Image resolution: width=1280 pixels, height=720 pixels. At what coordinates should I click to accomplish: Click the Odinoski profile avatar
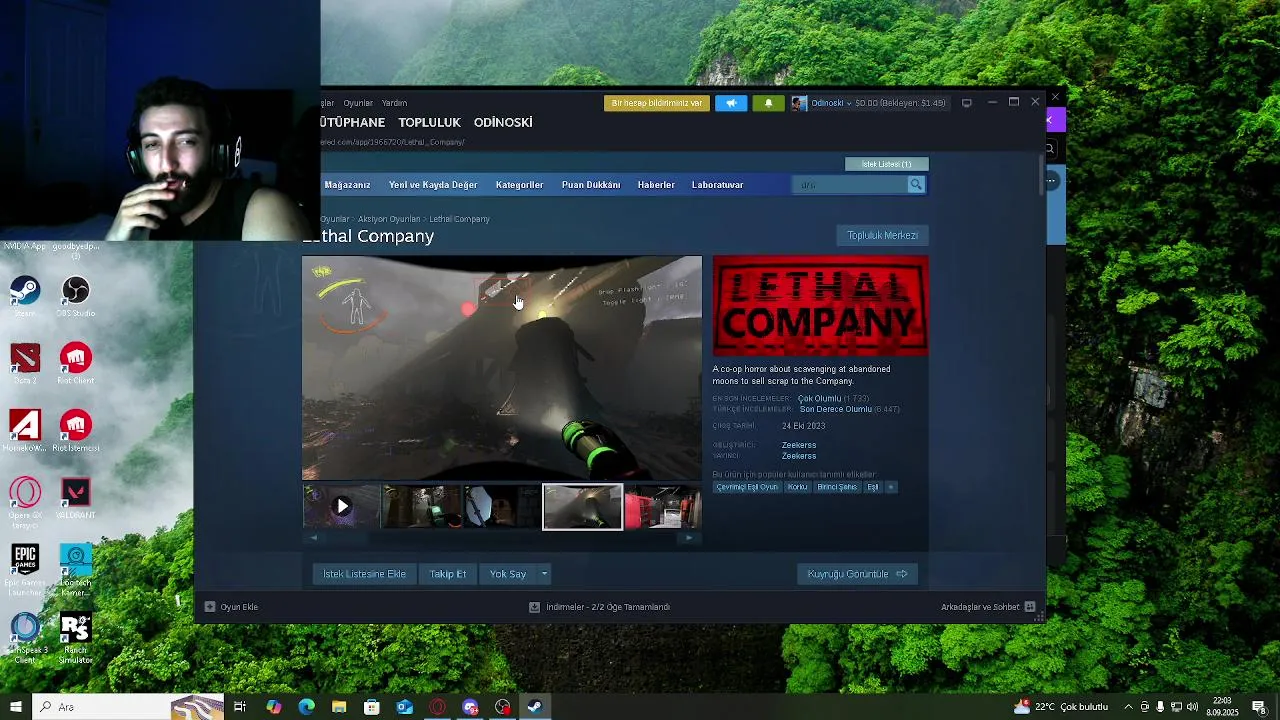point(799,103)
